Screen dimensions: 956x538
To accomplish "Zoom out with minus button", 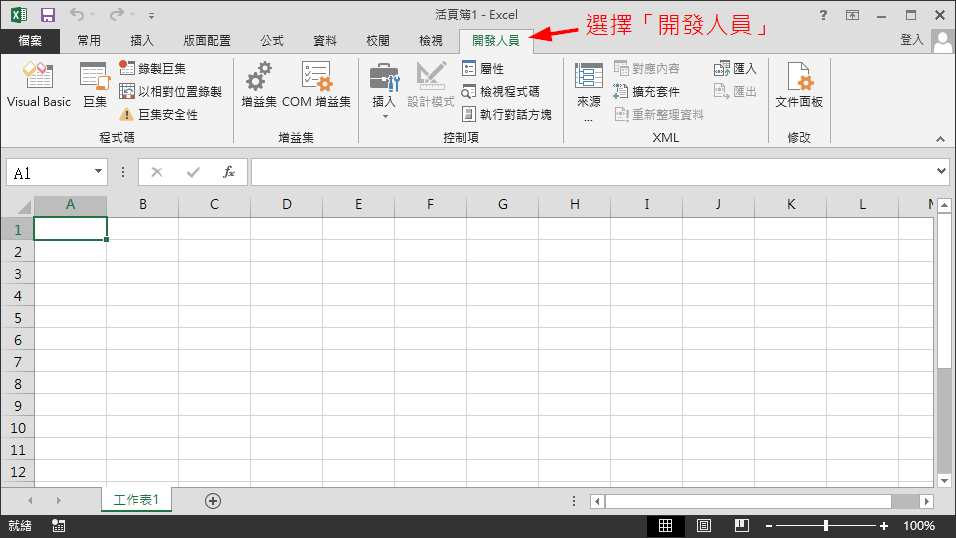I will click(769, 526).
